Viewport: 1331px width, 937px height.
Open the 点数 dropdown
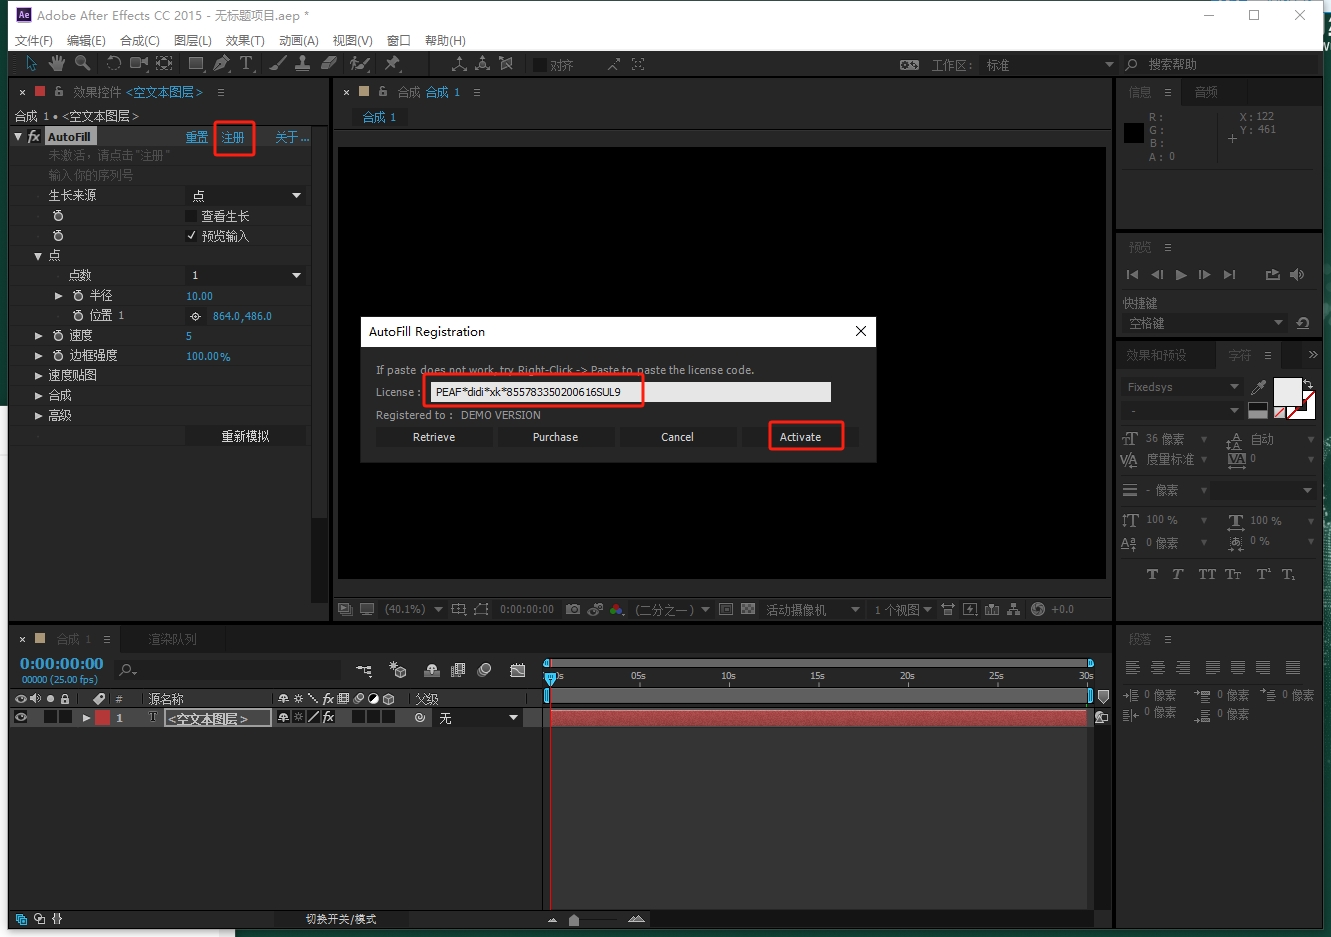tap(247, 275)
